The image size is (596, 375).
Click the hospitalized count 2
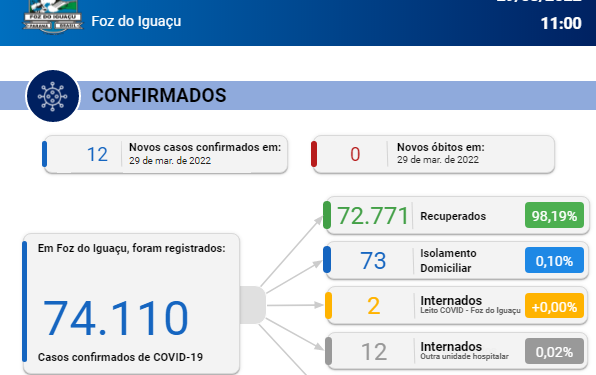pos(374,306)
